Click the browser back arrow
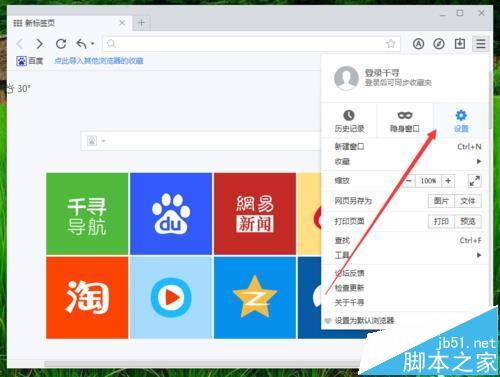500x377 pixels. (x=20, y=44)
